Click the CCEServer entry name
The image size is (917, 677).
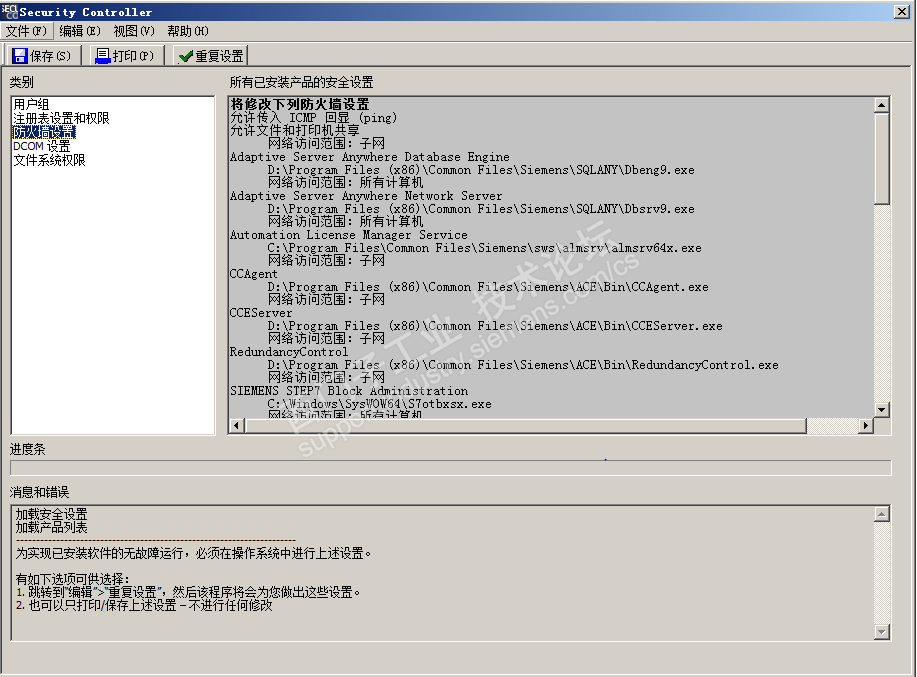(x=261, y=313)
